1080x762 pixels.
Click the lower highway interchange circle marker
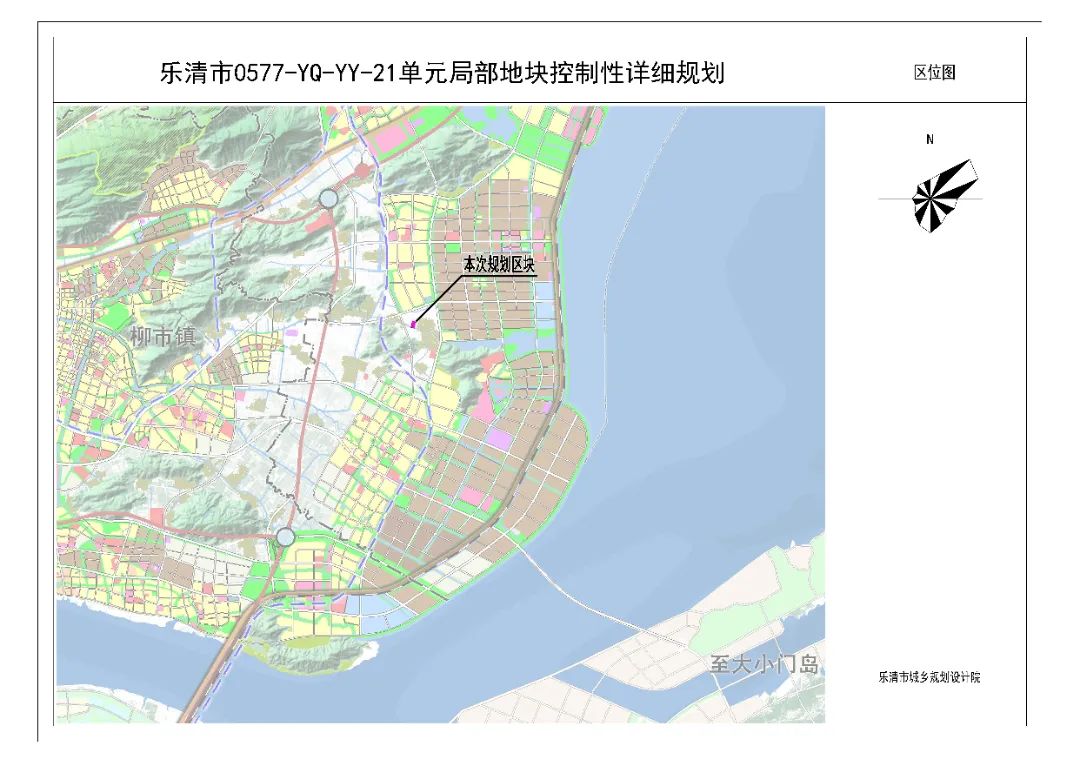(285, 537)
